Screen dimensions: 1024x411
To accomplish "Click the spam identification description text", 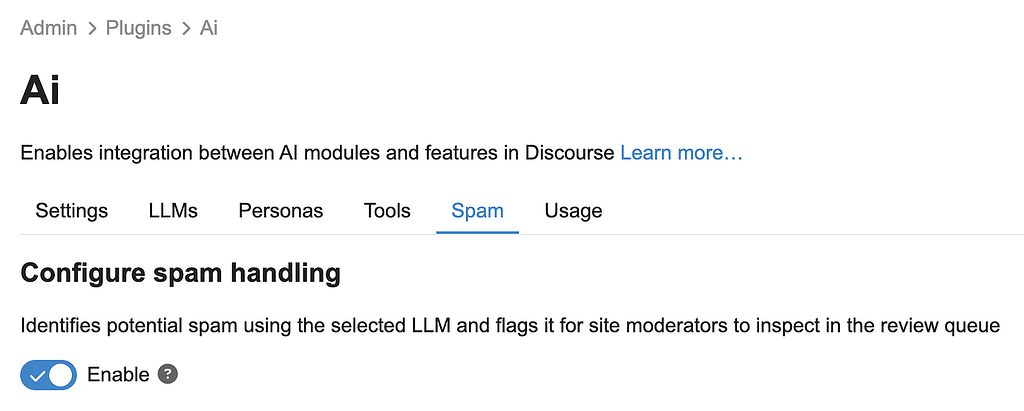I will click(x=510, y=326).
